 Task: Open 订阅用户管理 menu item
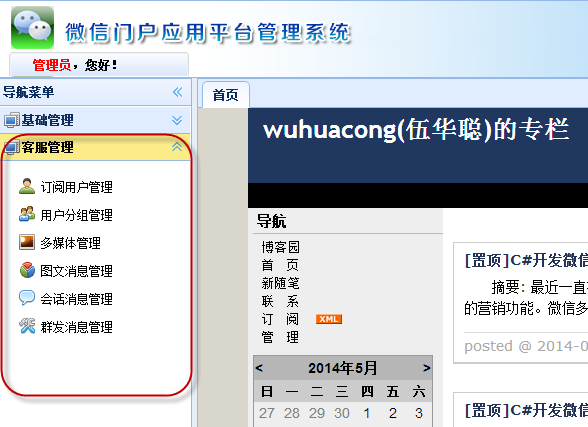(x=76, y=187)
